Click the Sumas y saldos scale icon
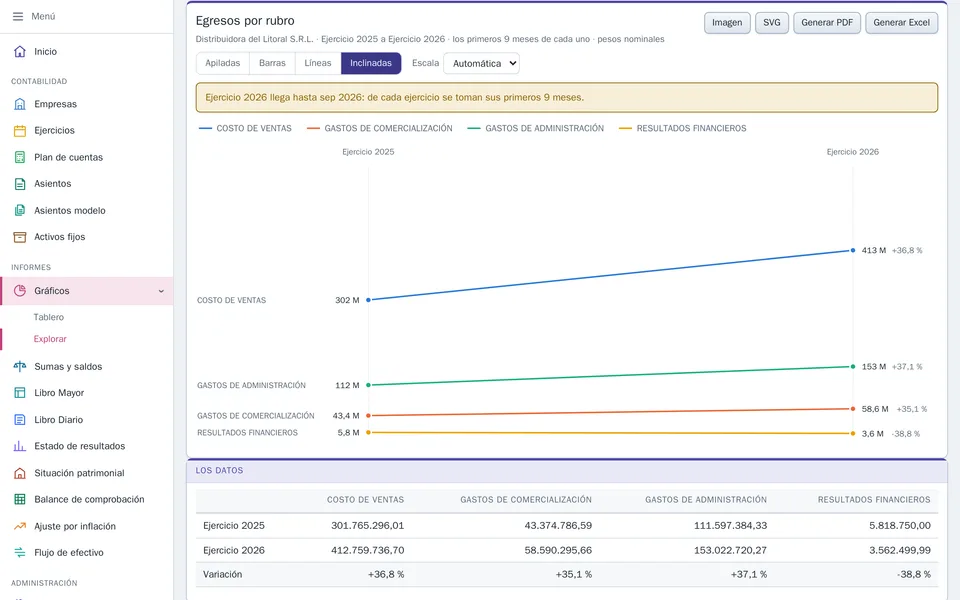This screenshot has width=960, height=600. 20,367
